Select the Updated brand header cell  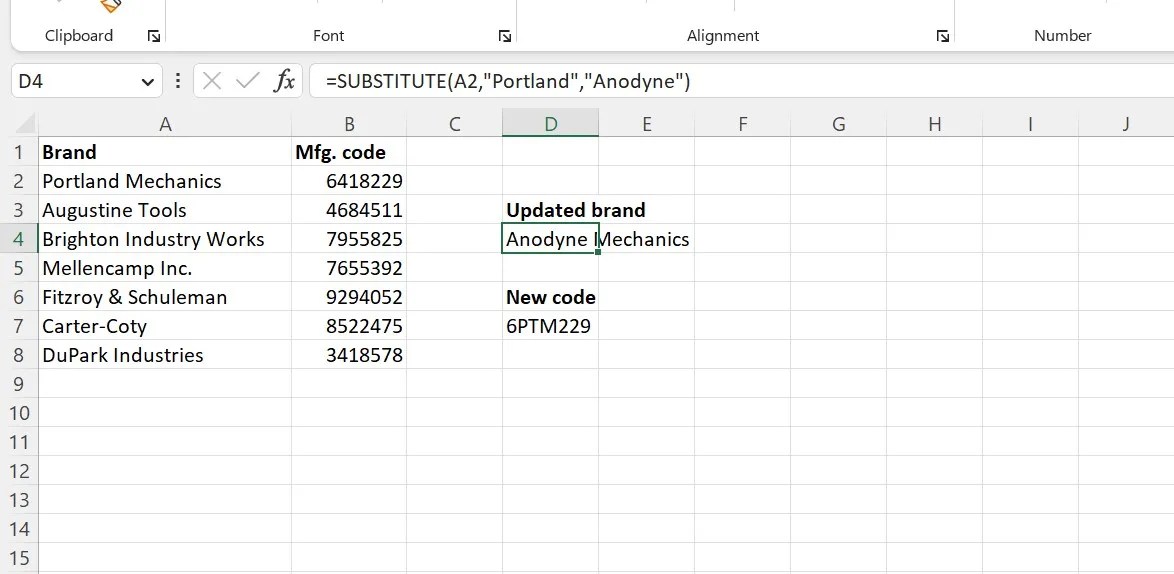[550, 210]
